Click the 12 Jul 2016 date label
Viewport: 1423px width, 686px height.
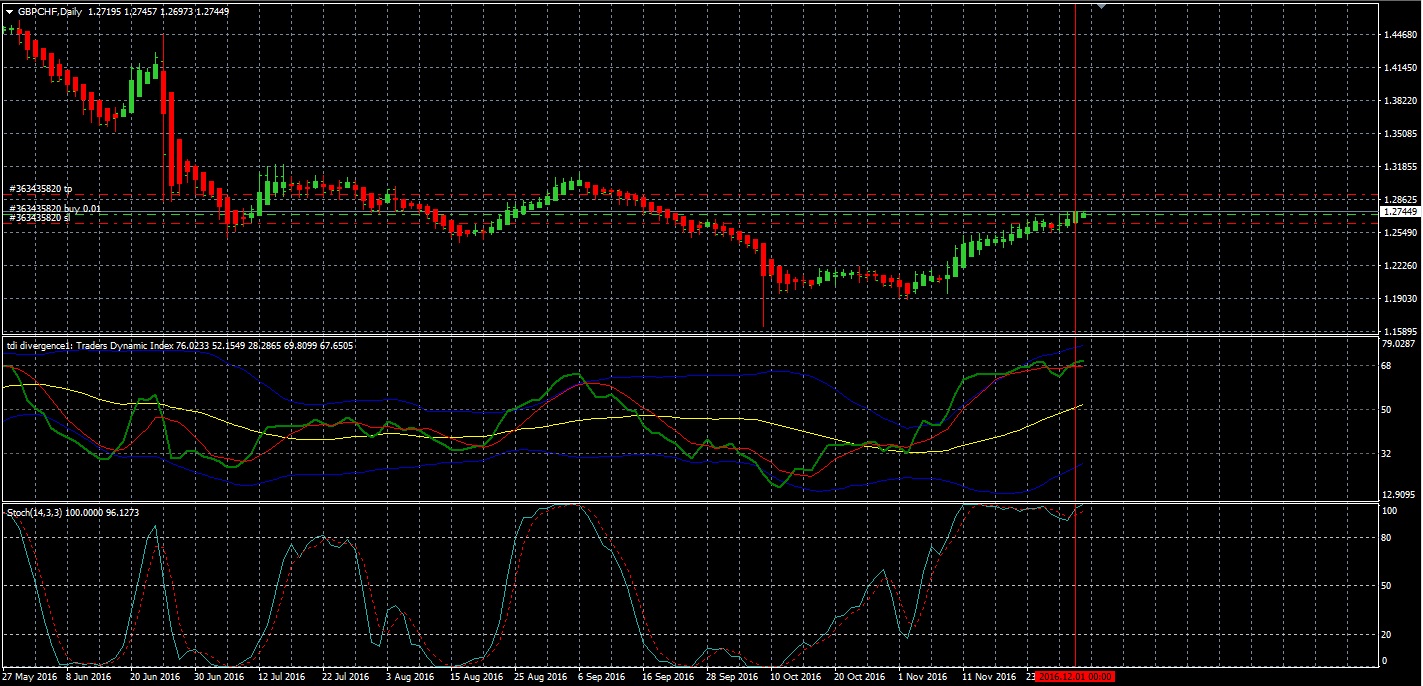click(283, 677)
